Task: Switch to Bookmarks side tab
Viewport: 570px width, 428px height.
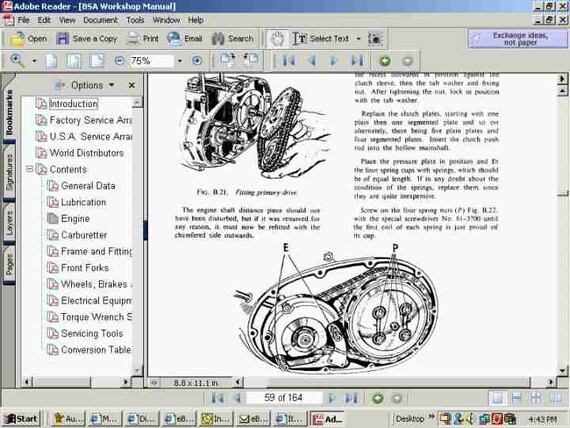Action: point(9,112)
